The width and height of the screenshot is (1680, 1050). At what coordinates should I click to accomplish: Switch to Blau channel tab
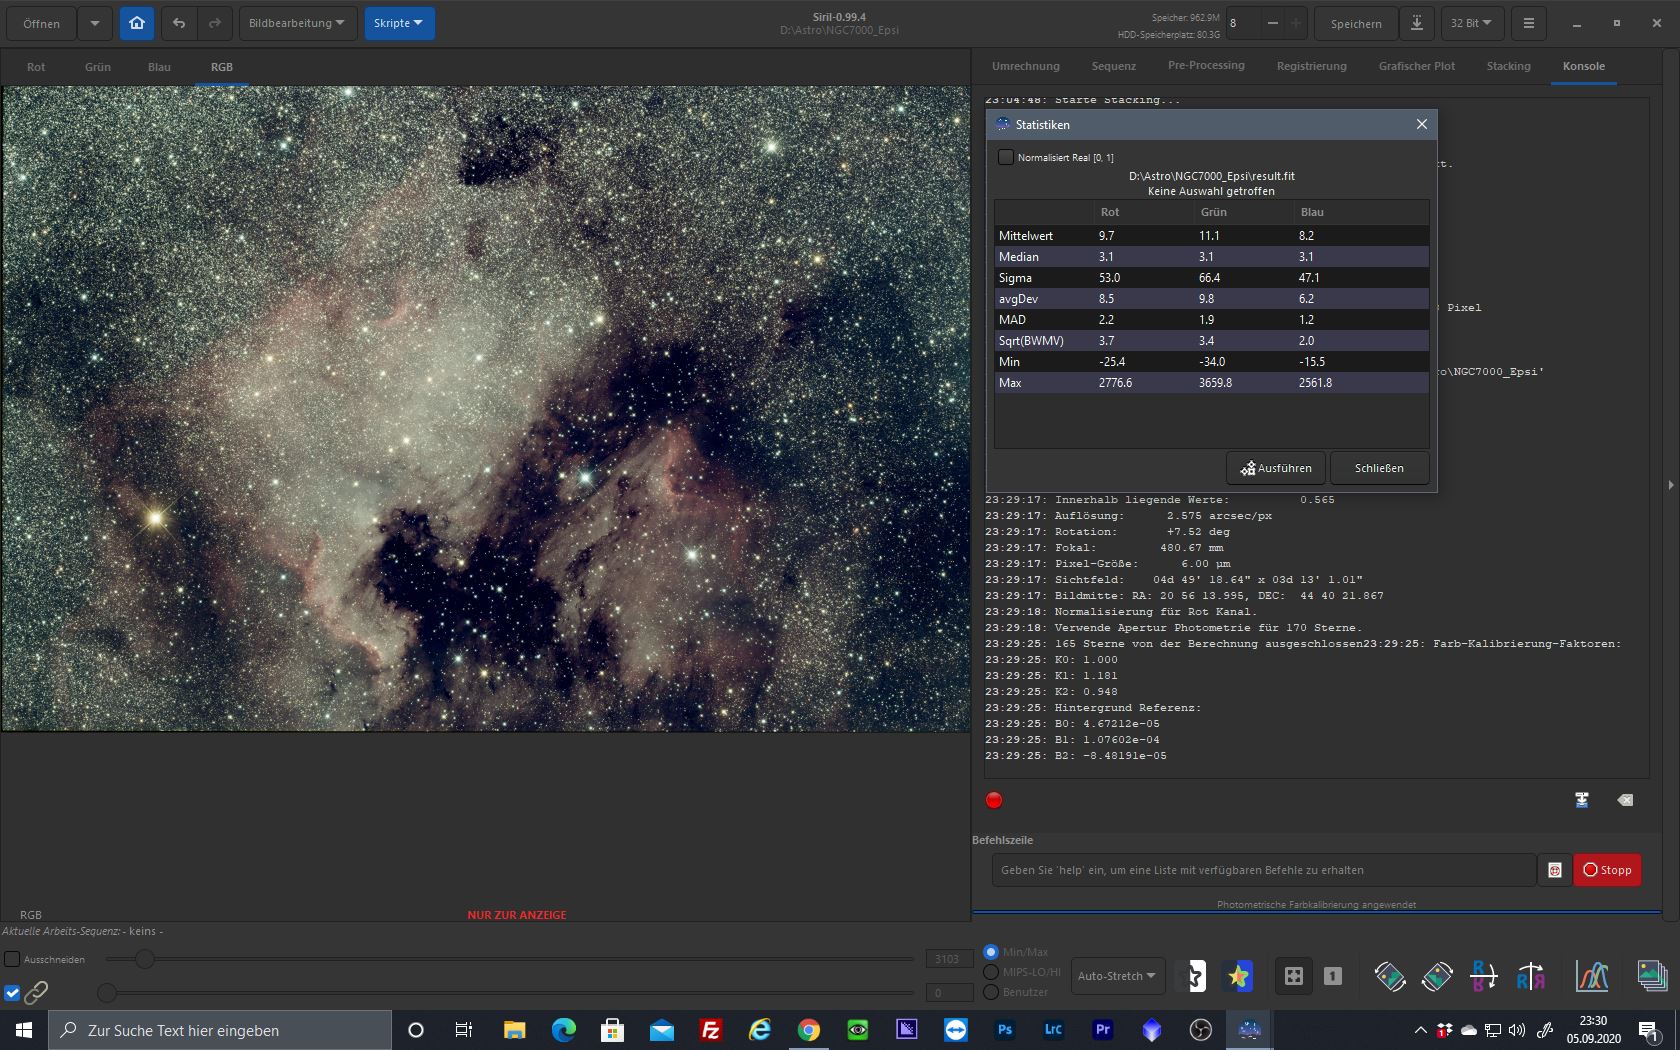[x=159, y=67]
